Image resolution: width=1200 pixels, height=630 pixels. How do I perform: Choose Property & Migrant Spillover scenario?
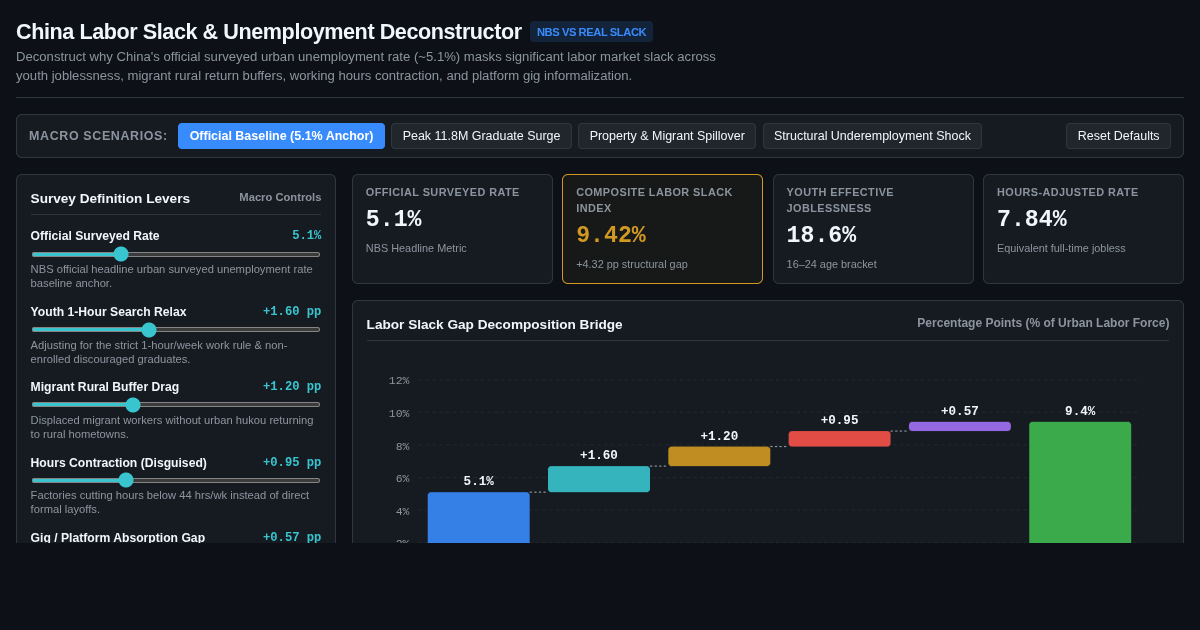[x=667, y=136]
